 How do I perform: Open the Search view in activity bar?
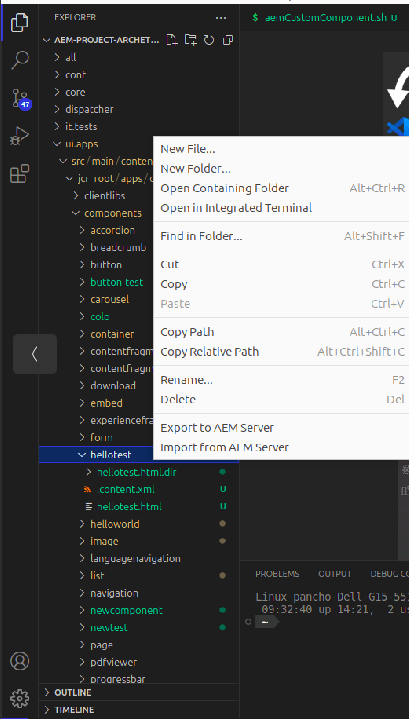[20, 60]
